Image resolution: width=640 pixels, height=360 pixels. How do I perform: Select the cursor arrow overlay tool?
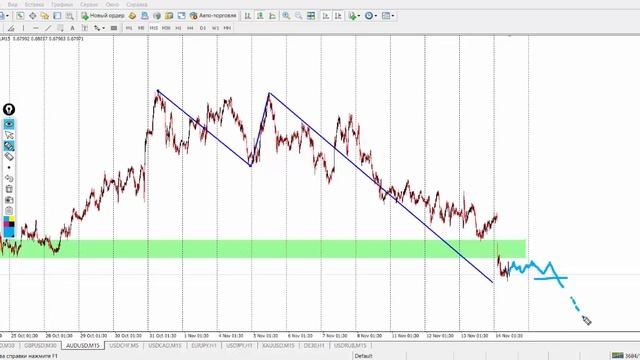(x=9, y=135)
